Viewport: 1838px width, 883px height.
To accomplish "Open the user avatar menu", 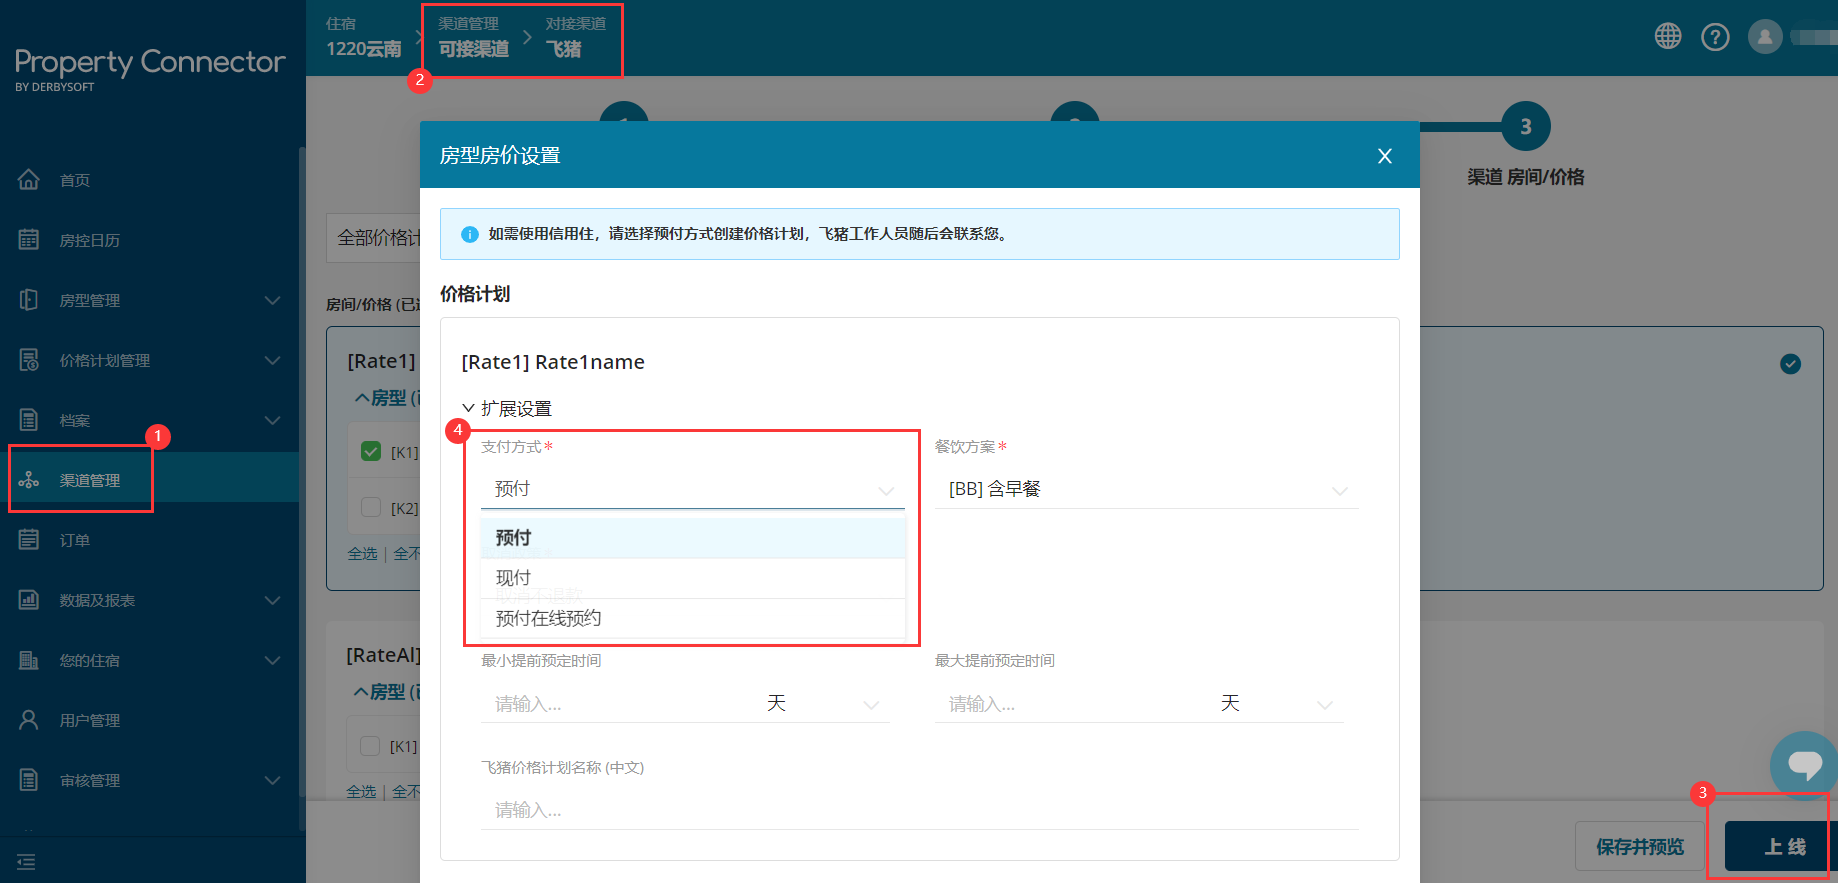I will click(x=1765, y=37).
